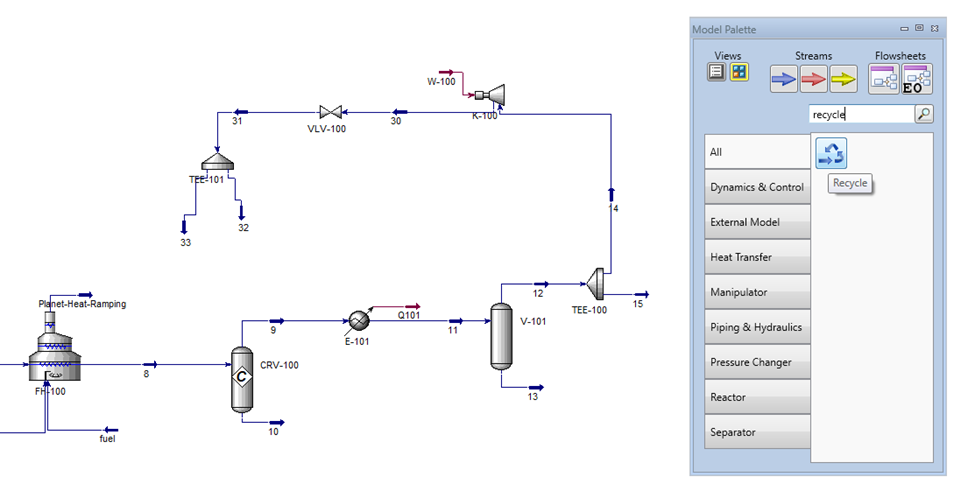The width and height of the screenshot is (975, 484).
Task: Maximize the Model Palette window
Action: (x=920, y=28)
